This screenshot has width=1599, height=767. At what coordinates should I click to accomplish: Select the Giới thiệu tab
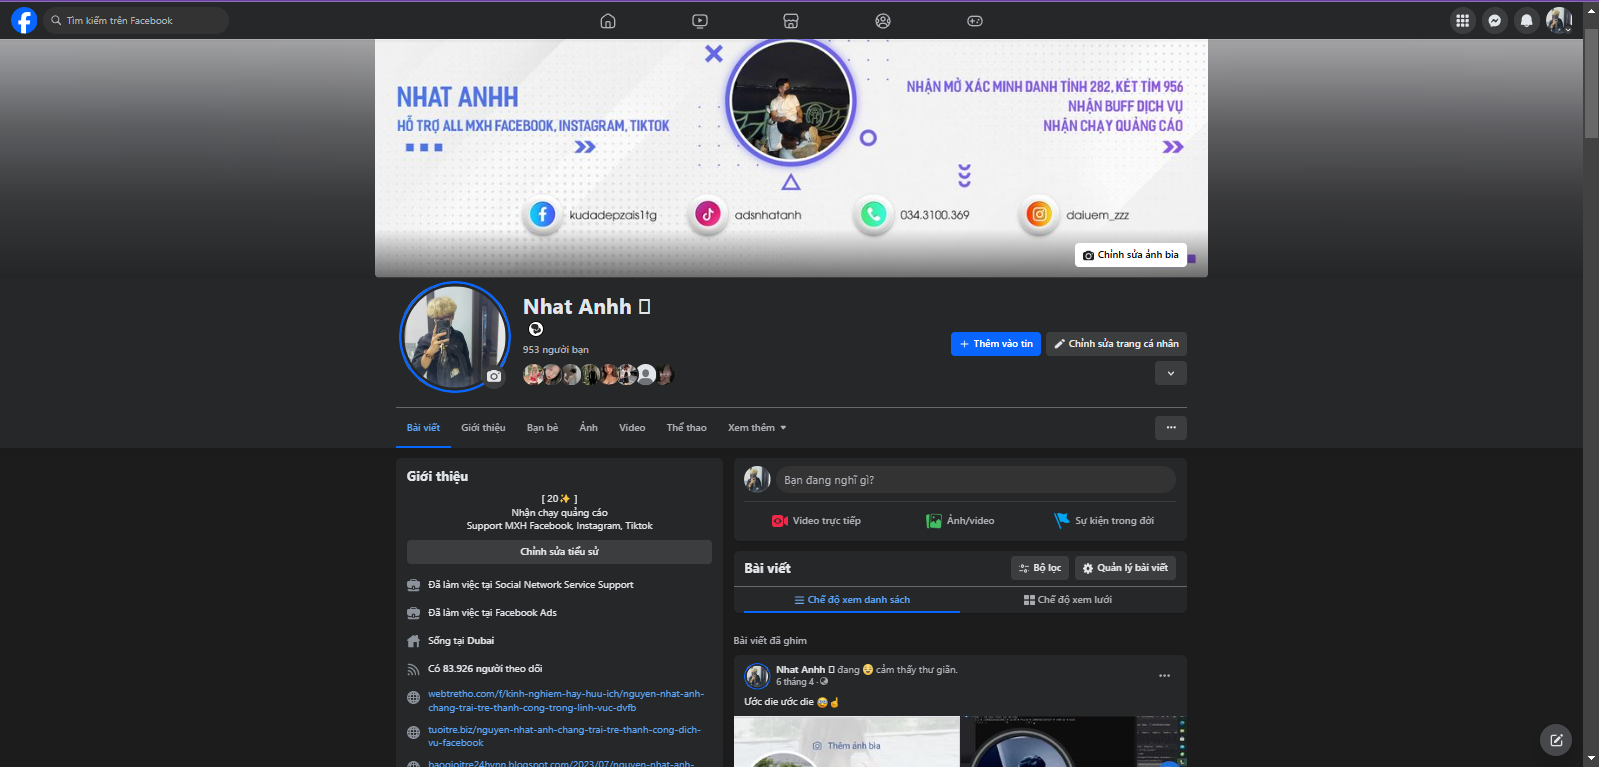tap(483, 428)
